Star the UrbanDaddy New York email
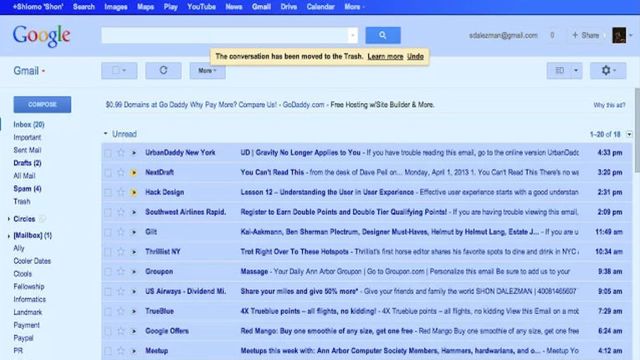The image size is (640, 360). [x=121, y=153]
